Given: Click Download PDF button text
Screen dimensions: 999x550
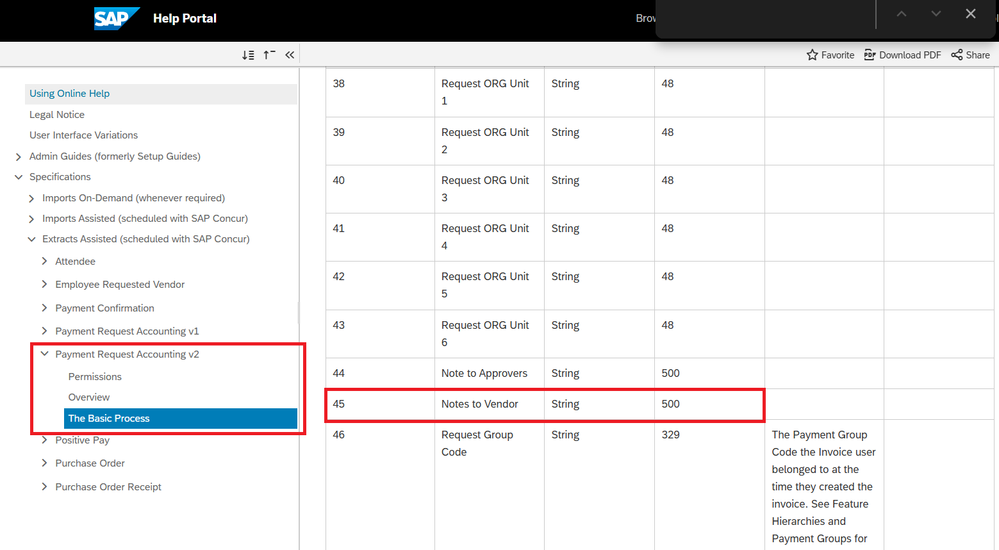Looking at the screenshot, I should pos(910,55).
